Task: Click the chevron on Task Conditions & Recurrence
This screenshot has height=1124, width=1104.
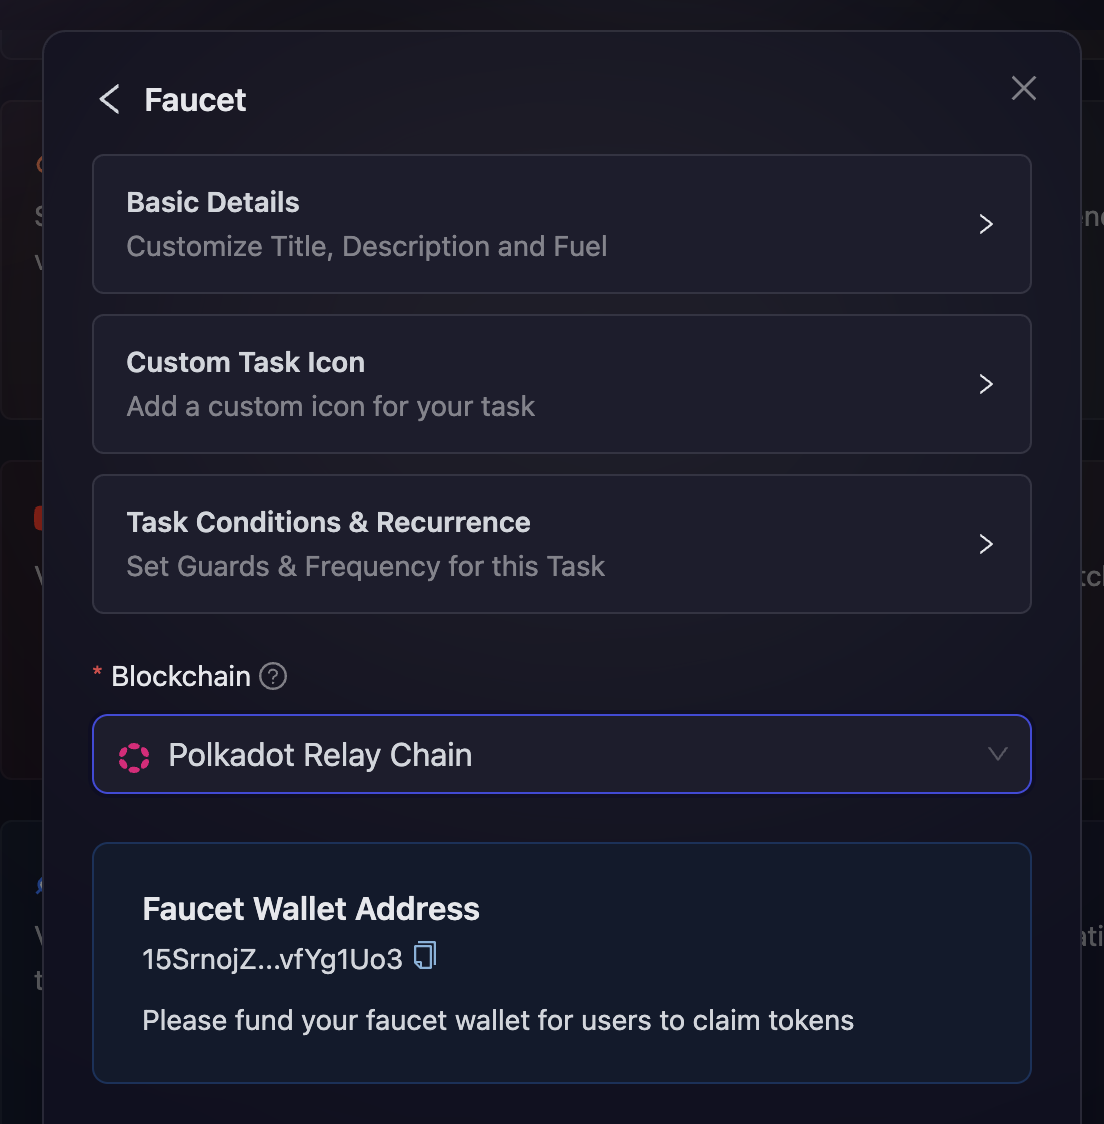Action: (986, 544)
